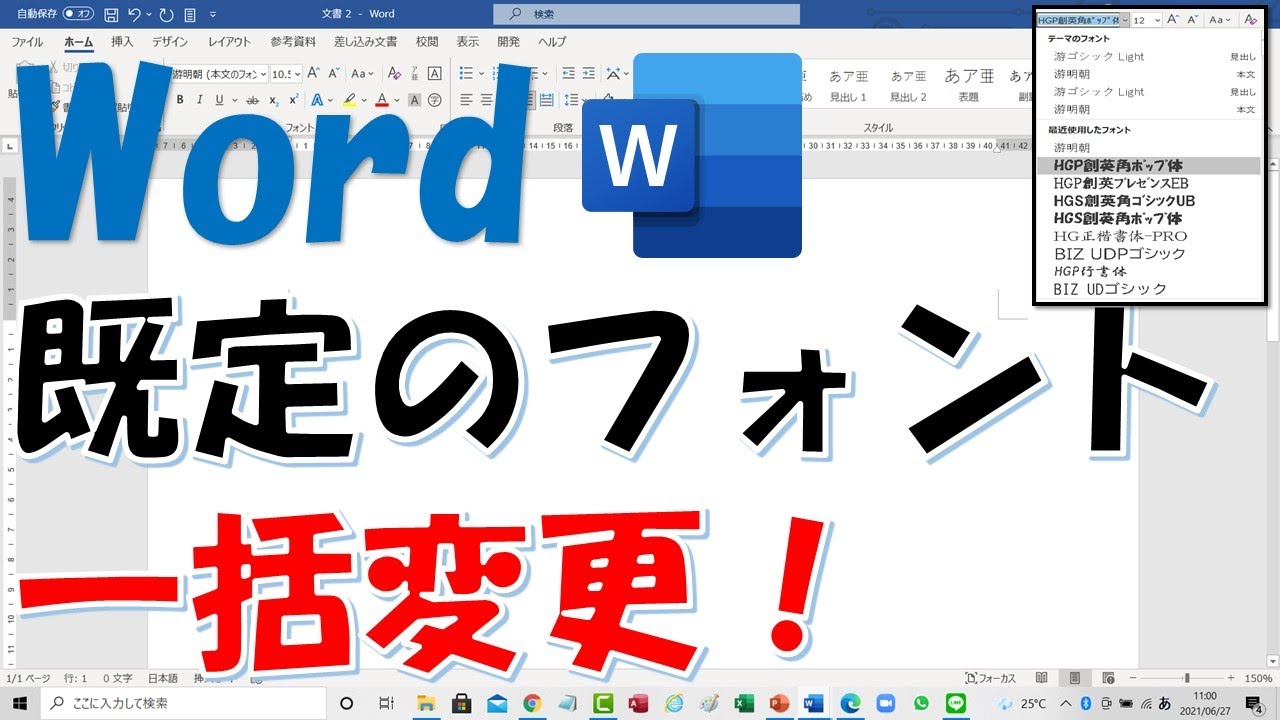Click the Increase Indent icon
Viewport: 1280px width, 720px height.
590,74
